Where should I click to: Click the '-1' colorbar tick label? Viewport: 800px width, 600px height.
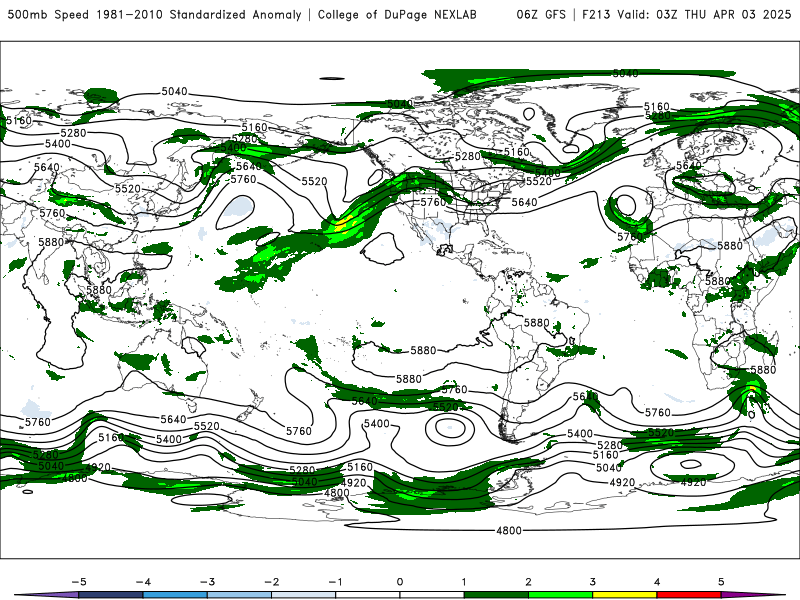335,582
